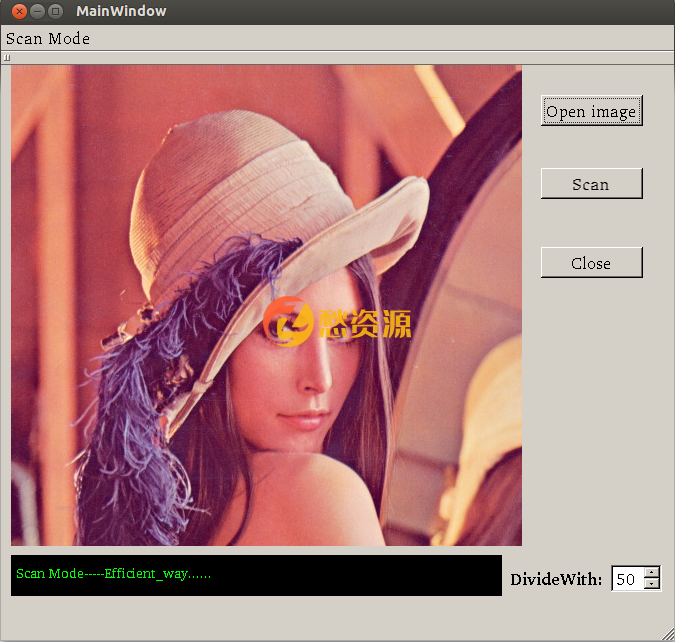Screen dimensions: 675x642
Task: Open the Scan Mode menu
Action: tap(48, 39)
